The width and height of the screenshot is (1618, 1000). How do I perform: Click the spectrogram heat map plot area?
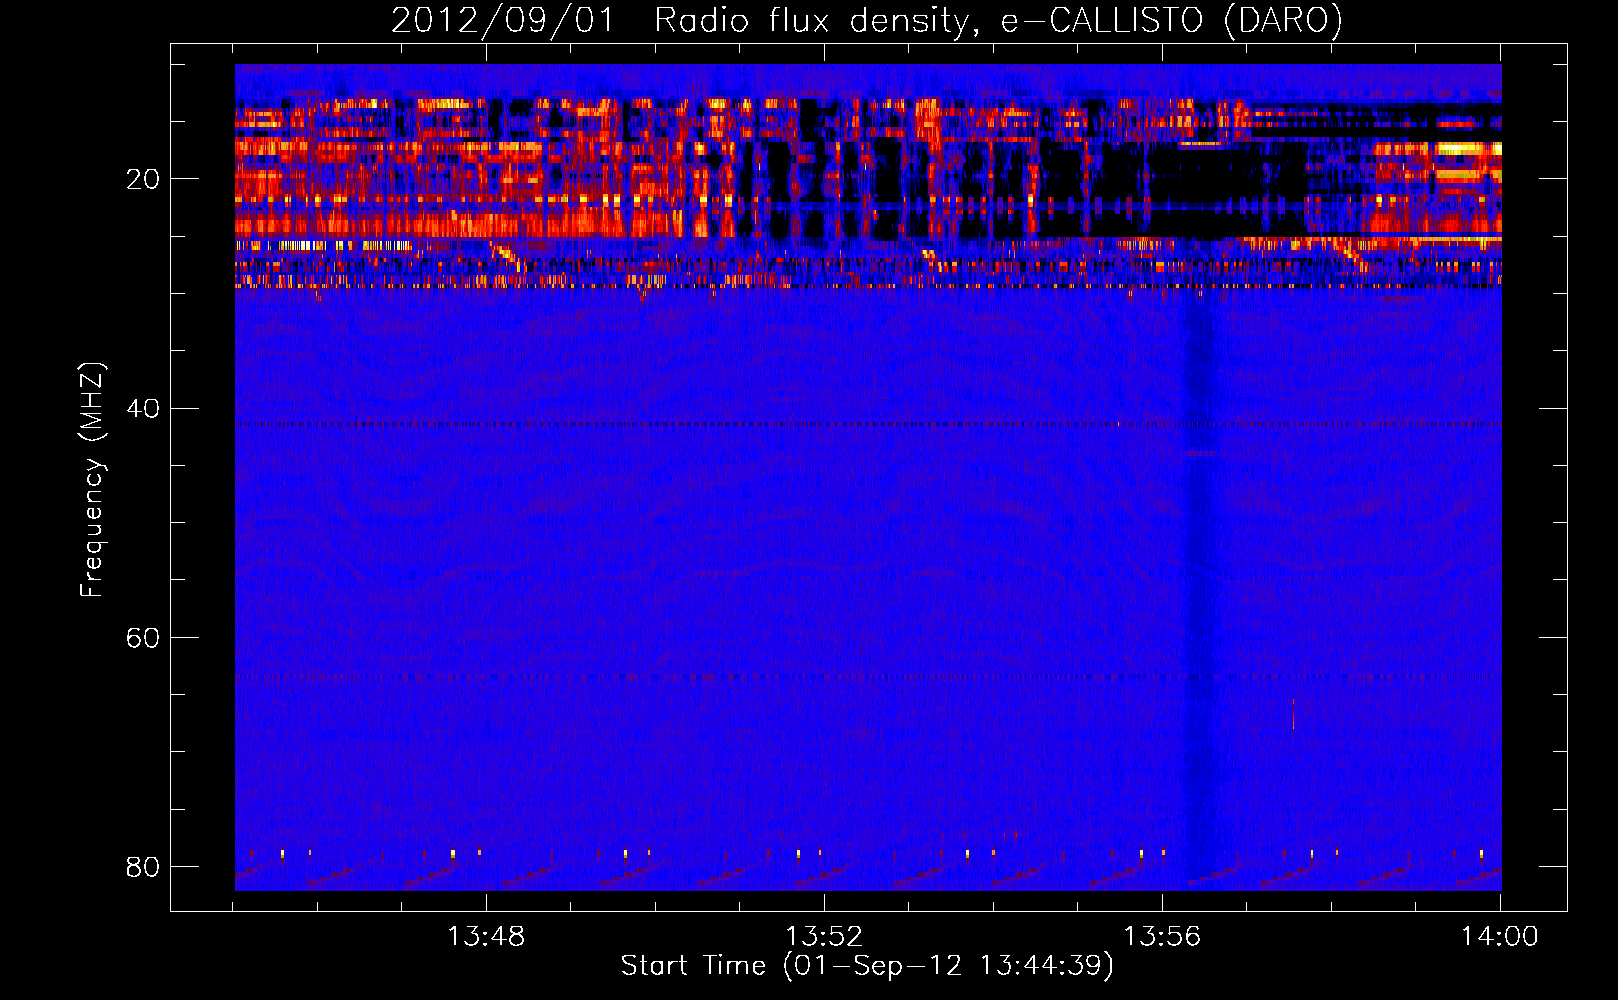[x=868, y=477]
